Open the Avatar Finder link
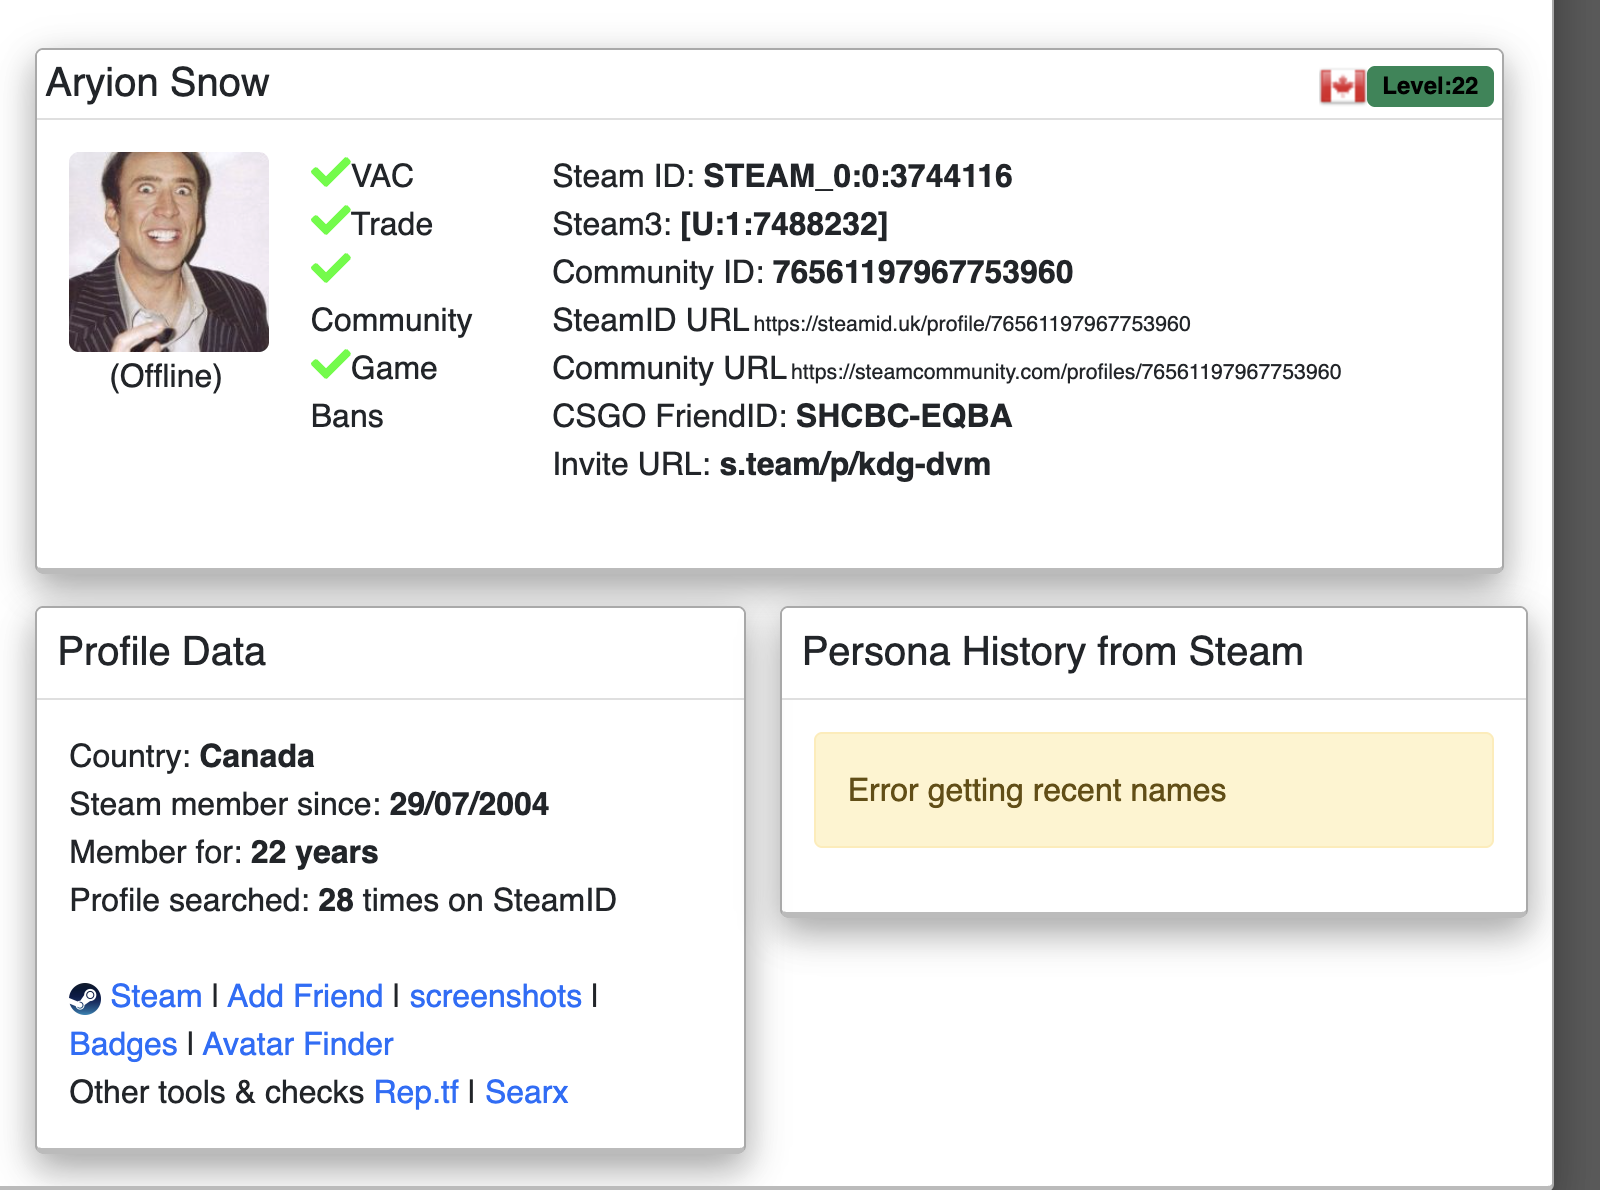1600x1190 pixels. (298, 1045)
